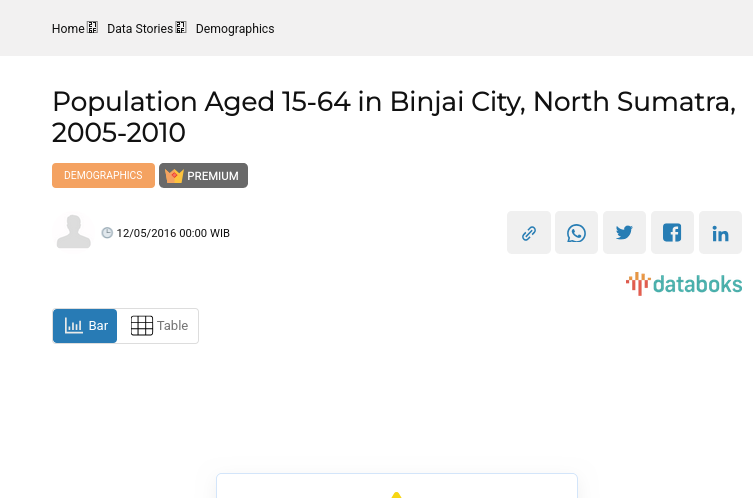
Task: Go to Home in the breadcrumb
Action: coord(68,29)
